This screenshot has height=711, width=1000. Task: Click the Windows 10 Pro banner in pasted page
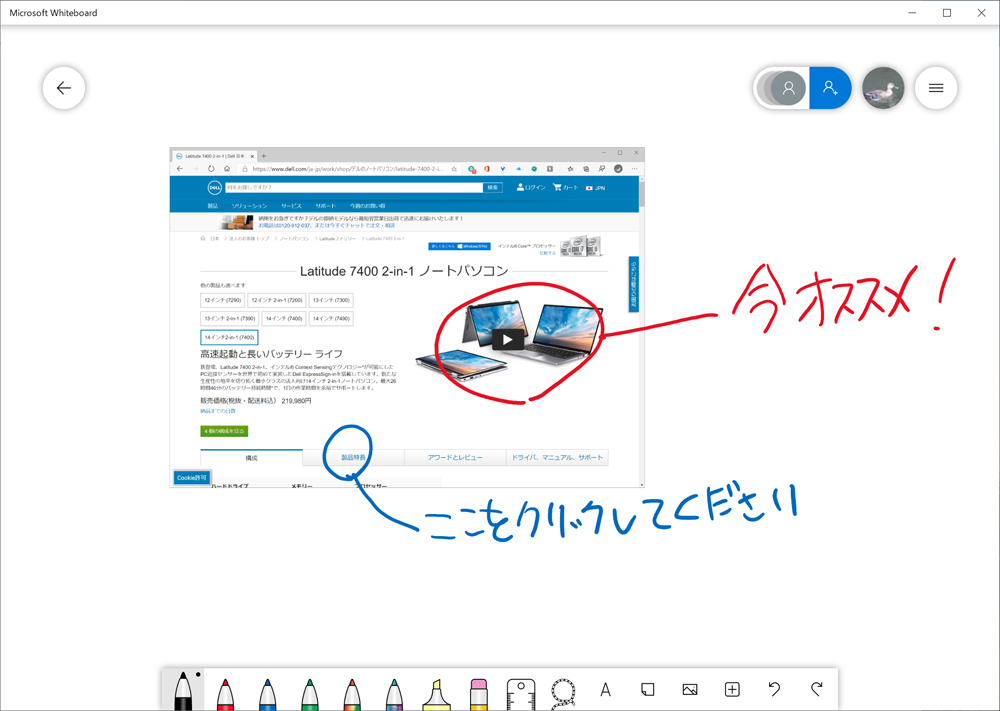point(459,246)
